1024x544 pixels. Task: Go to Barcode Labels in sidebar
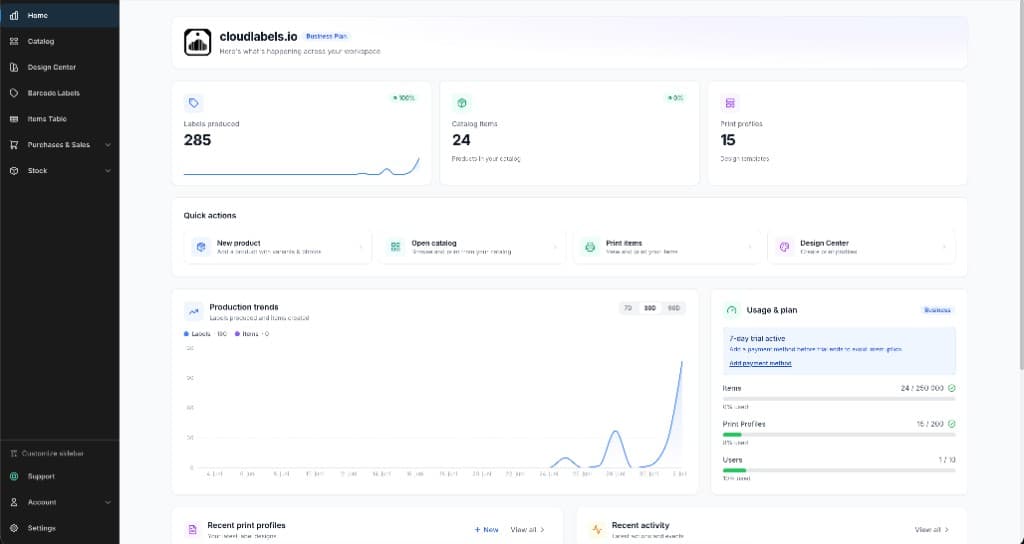coord(59,93)
